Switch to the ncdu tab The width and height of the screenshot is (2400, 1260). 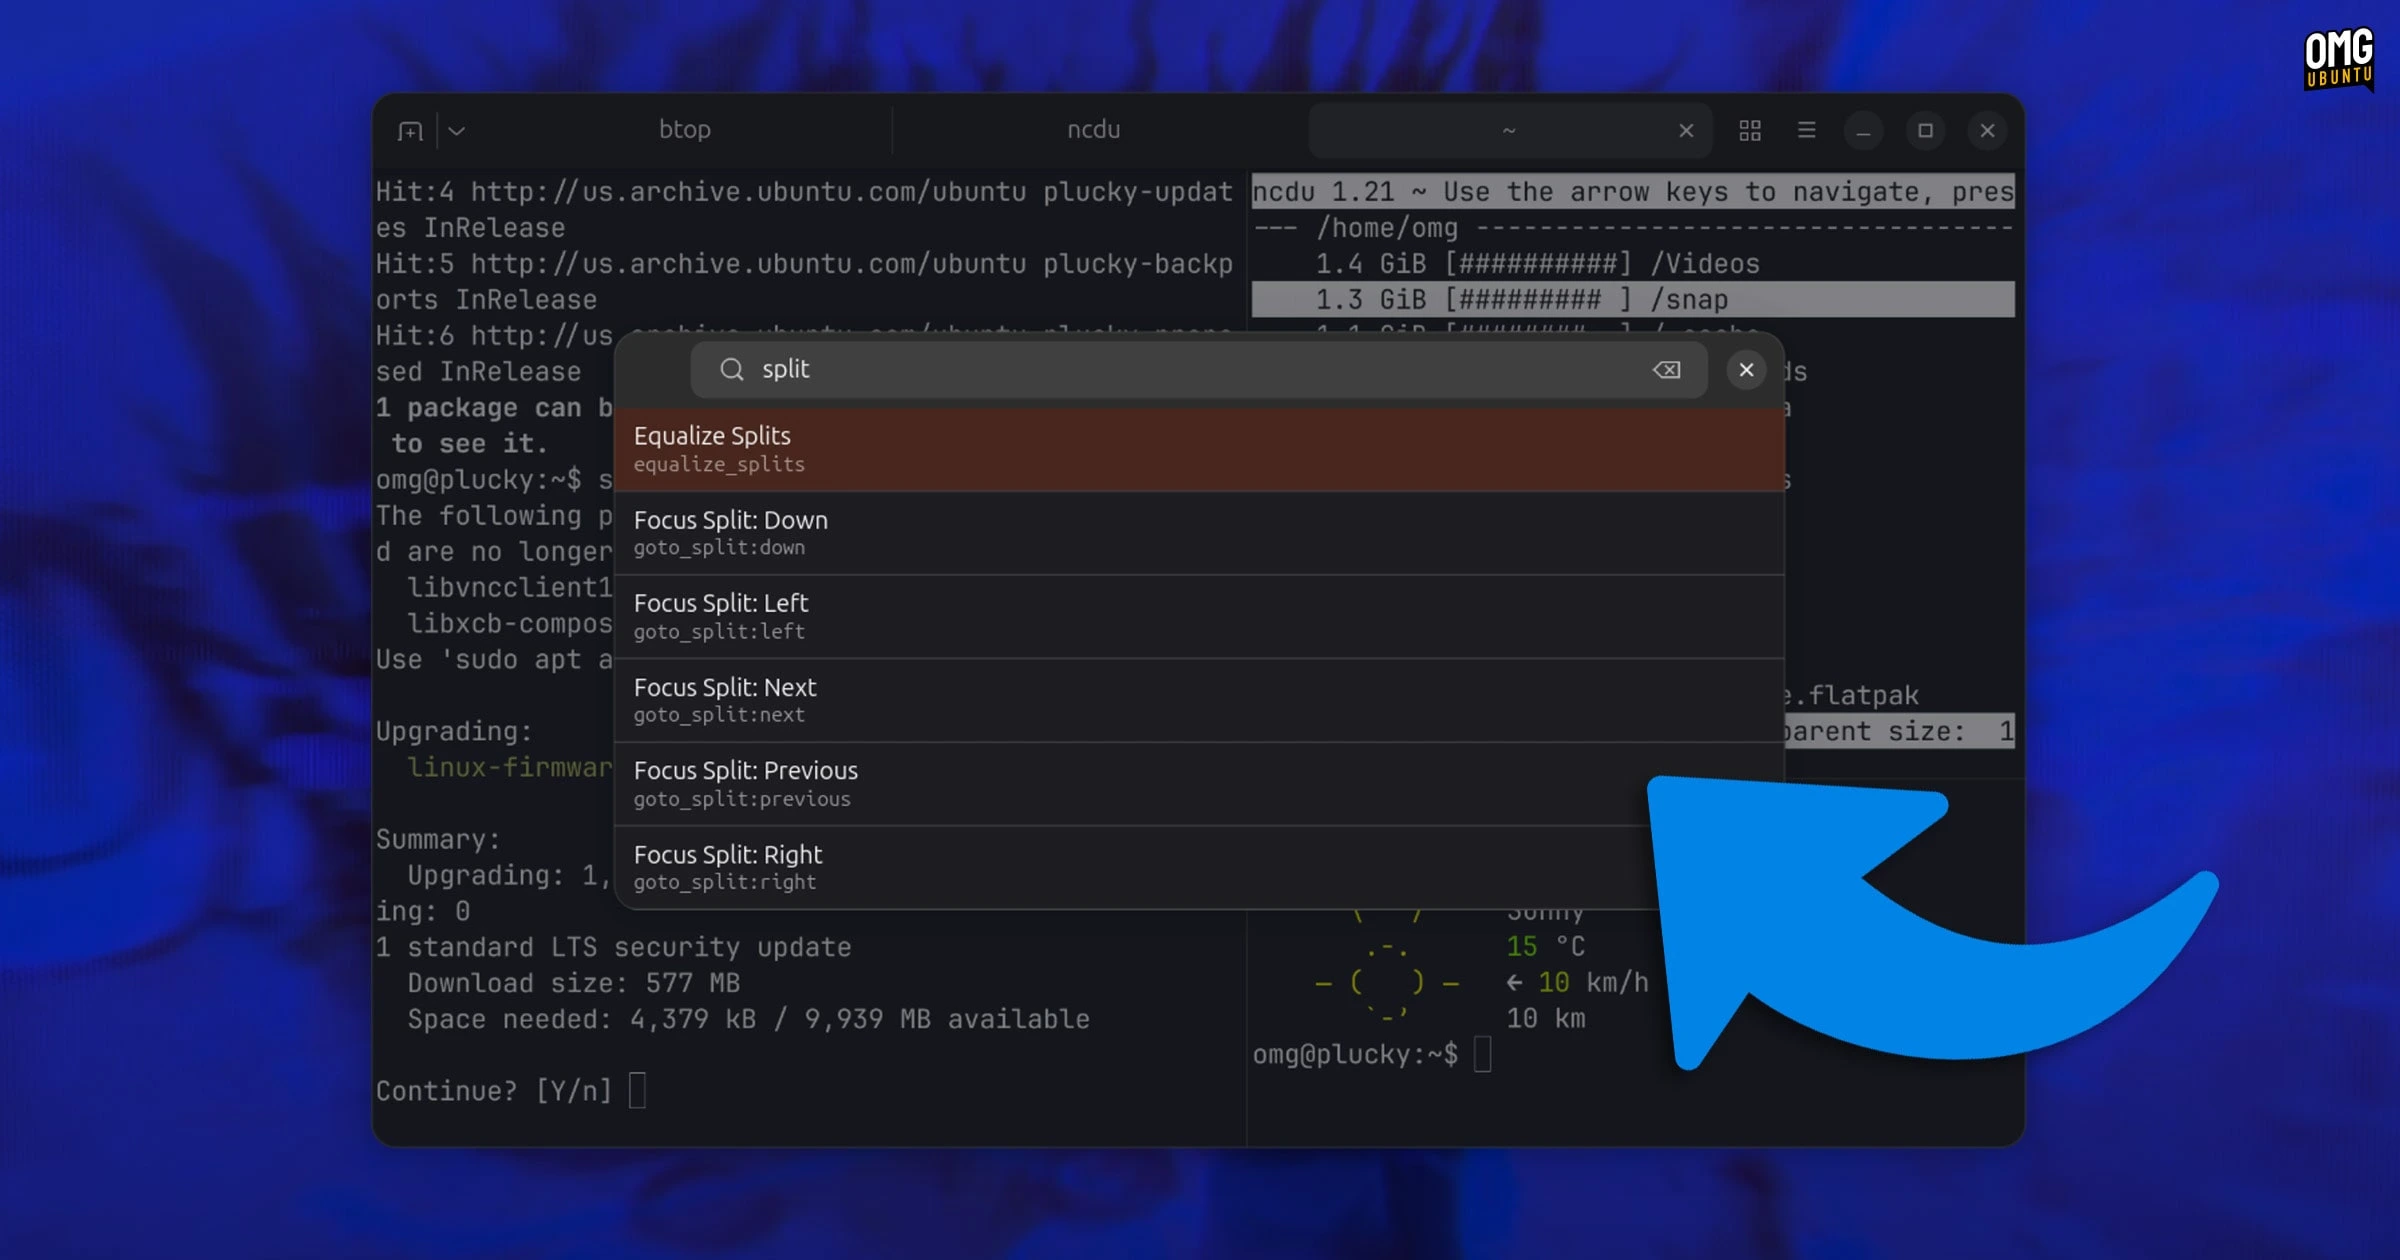pyautogui.click(x=1093, y=130)
